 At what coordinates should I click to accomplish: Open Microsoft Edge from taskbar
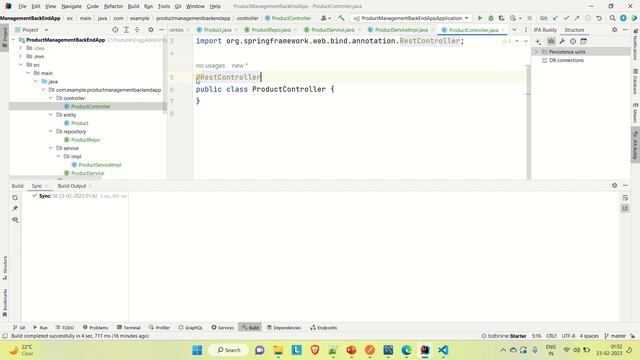click(x=407, y=350)
